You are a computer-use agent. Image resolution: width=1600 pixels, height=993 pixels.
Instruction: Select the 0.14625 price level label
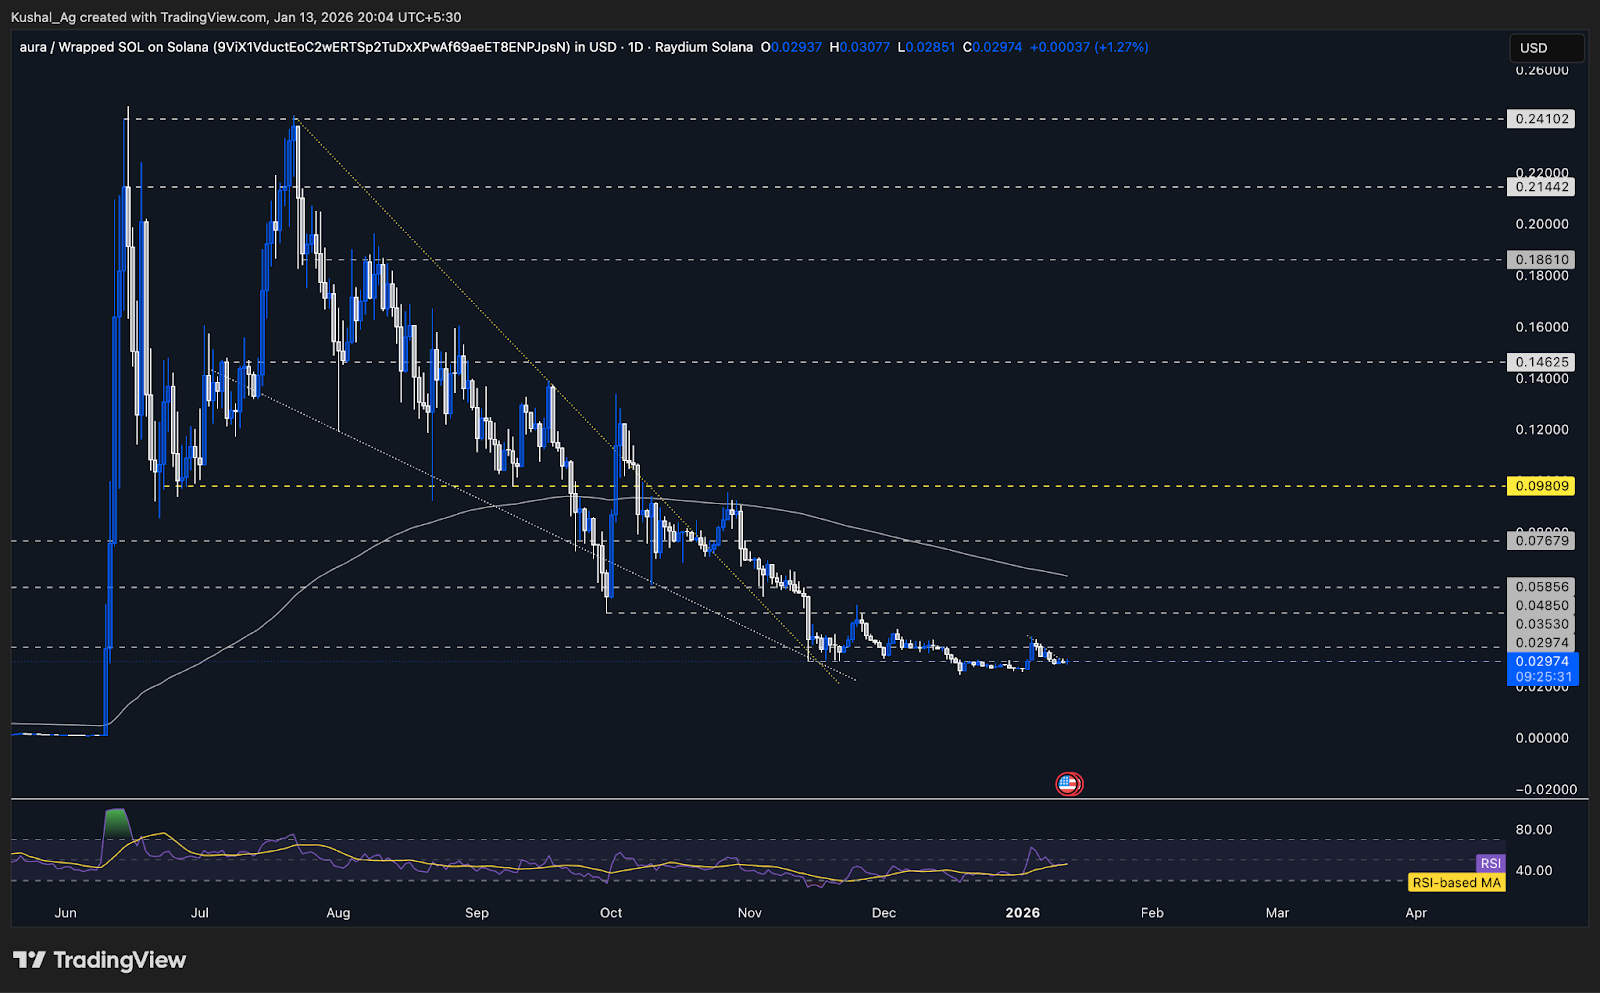[x=1540, y=361]
